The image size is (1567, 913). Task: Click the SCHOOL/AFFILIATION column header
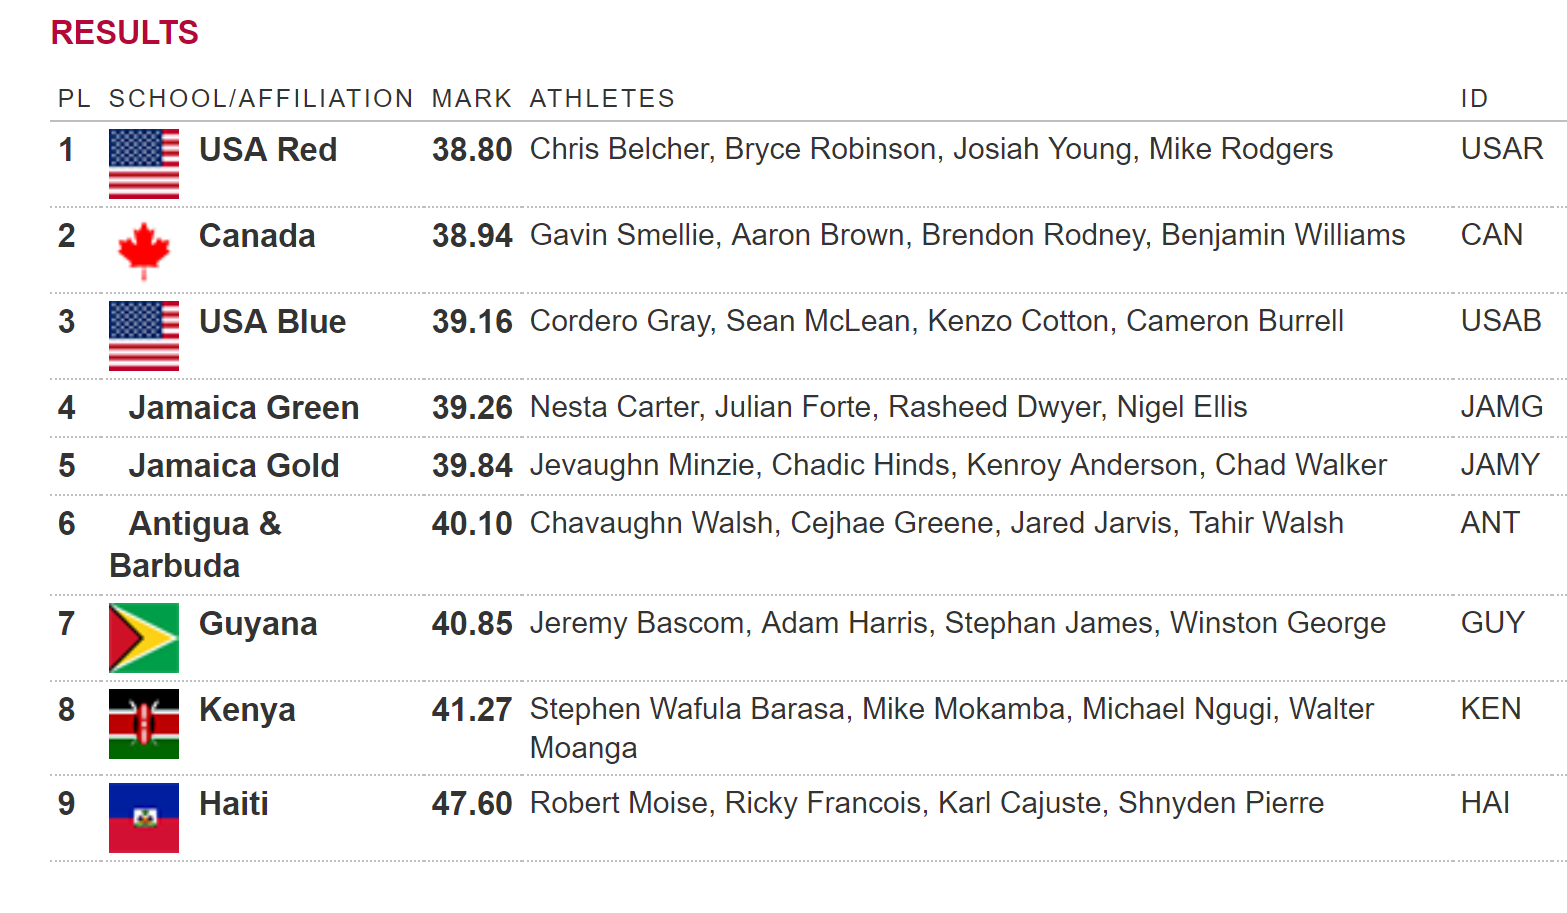(261, 99)
